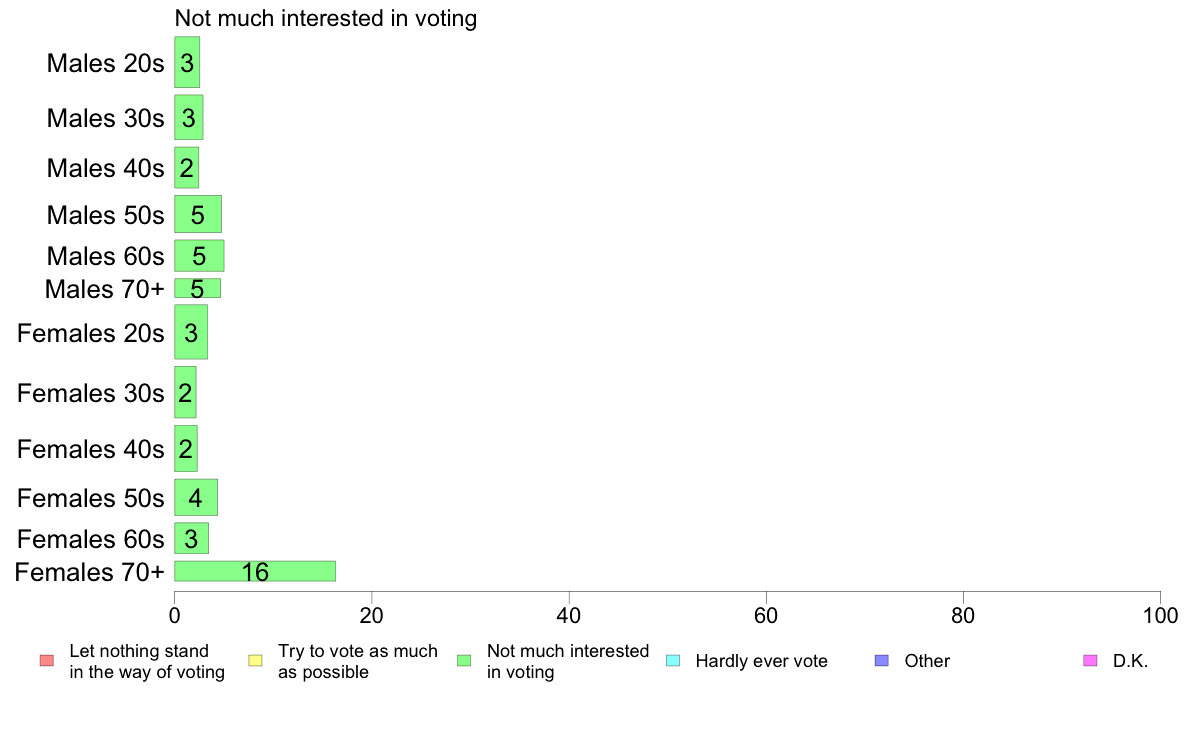Image resolution: width=1188 pixels, height=736 pixels.
Task: Click the 'Not much interested in voting' title
Action: point(326,18)
